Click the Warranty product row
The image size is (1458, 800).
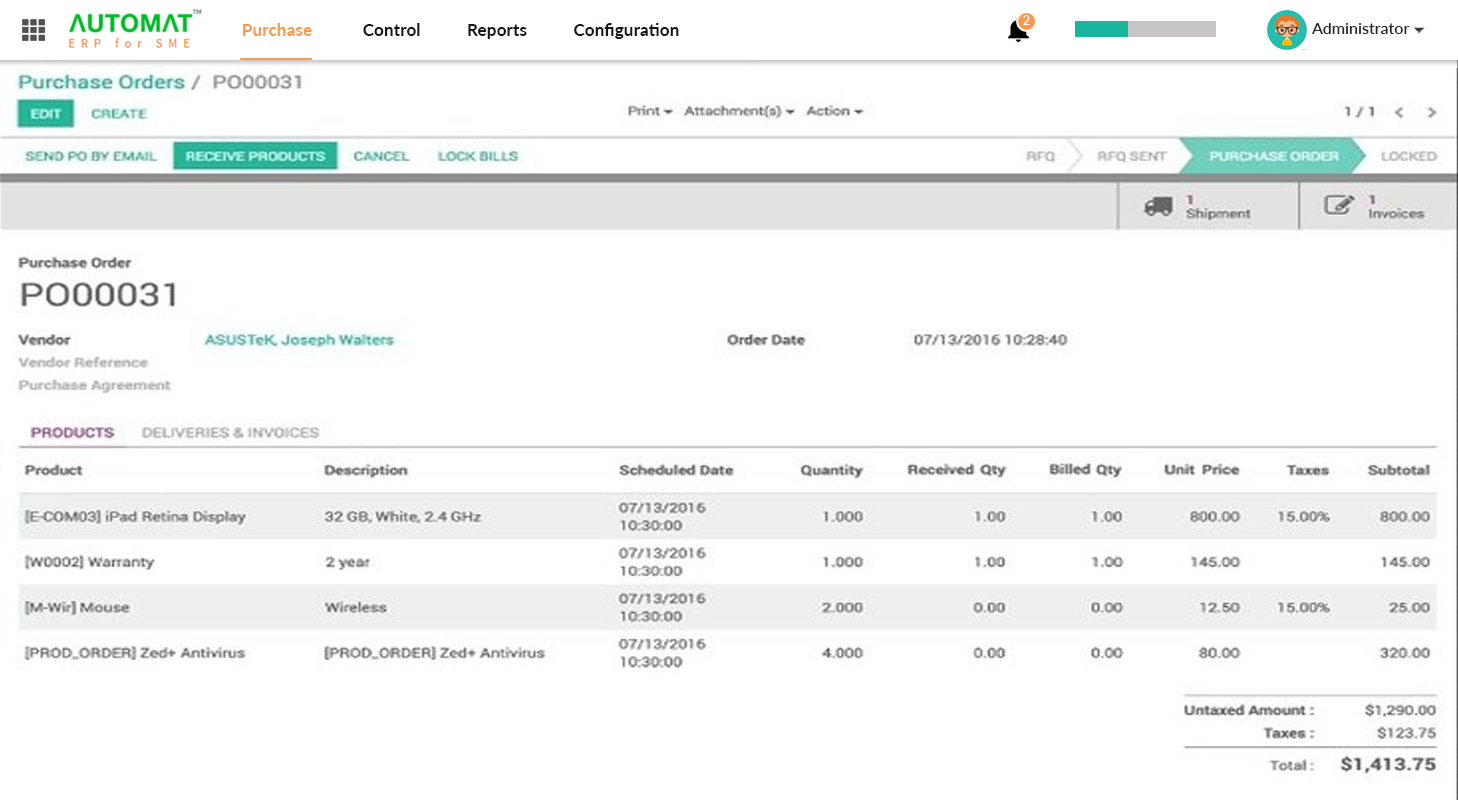728,562
